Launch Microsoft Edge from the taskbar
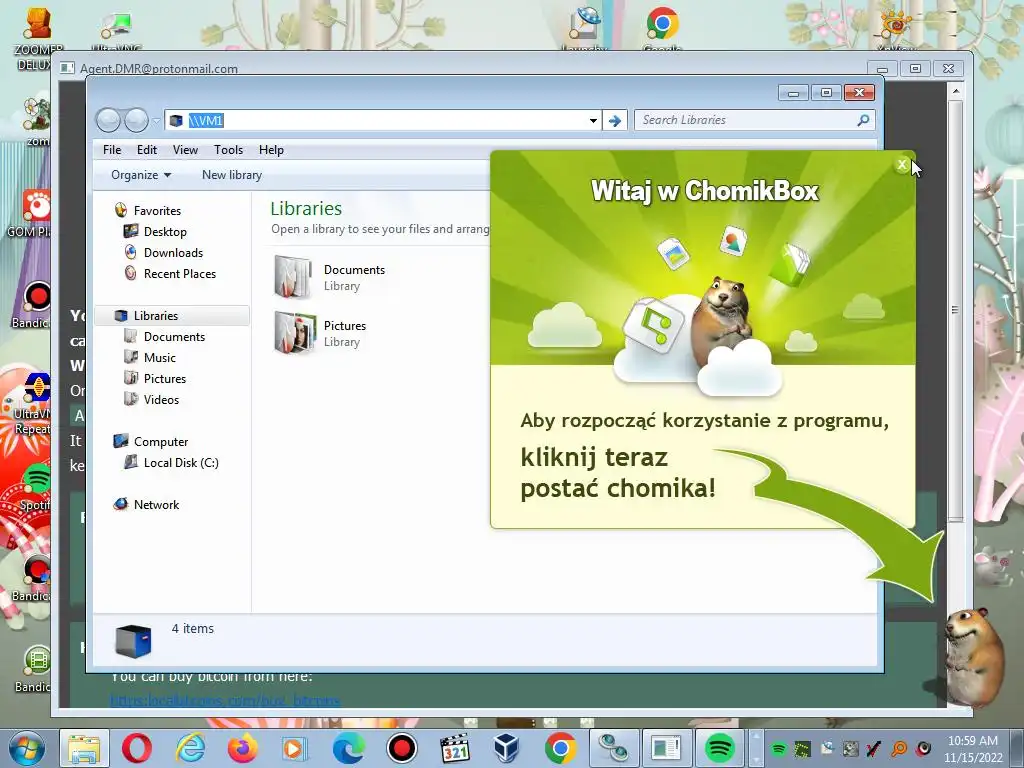The image size is (1024, 768). (348, 748)
